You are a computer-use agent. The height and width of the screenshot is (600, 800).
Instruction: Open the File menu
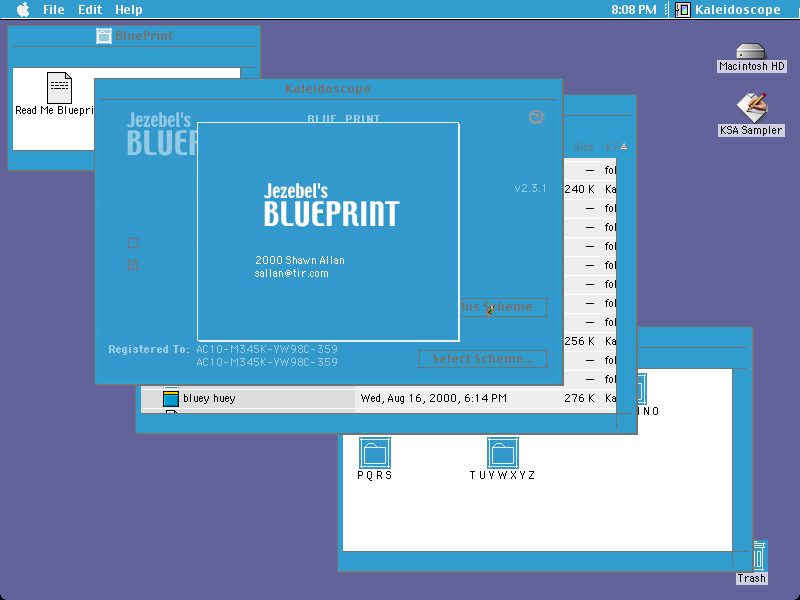tap(54, 9)
